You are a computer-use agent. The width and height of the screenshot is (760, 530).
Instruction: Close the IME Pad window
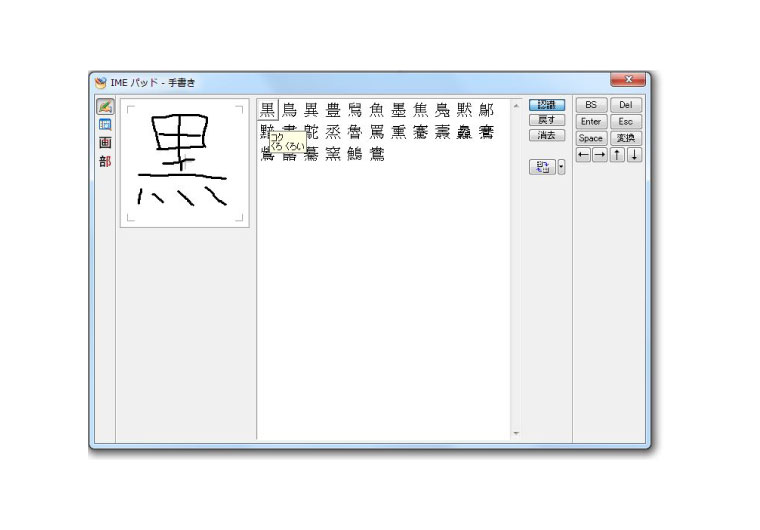(628, 80)
